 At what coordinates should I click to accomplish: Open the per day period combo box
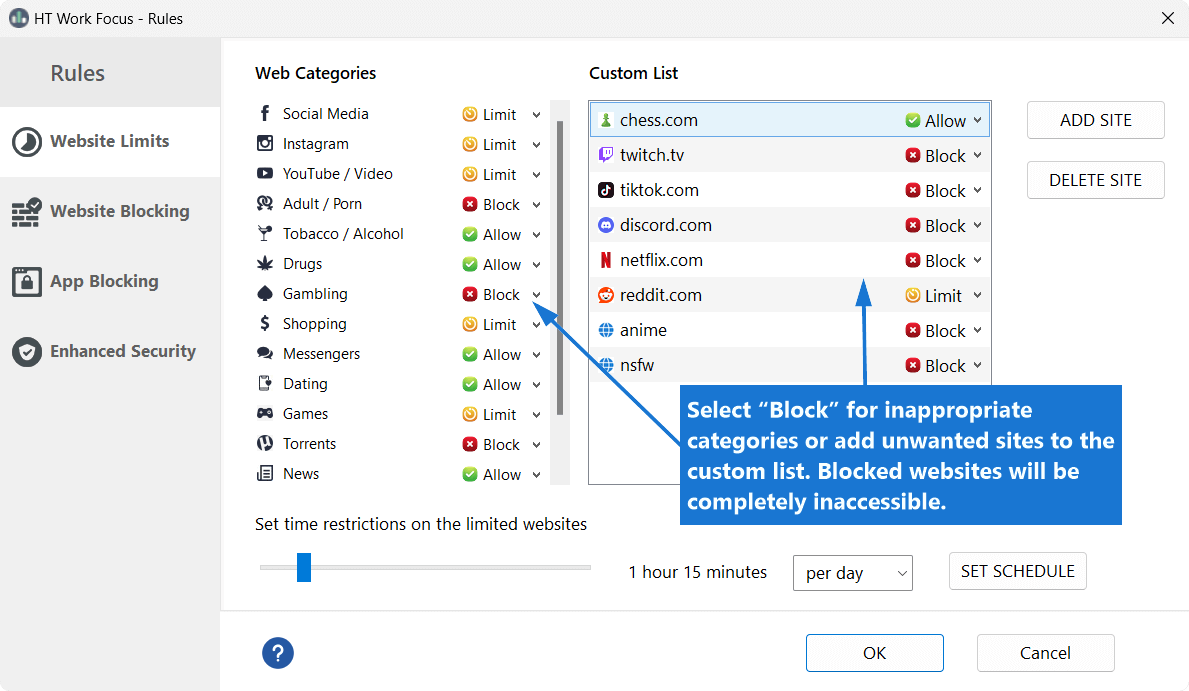(x=852, y=573)
